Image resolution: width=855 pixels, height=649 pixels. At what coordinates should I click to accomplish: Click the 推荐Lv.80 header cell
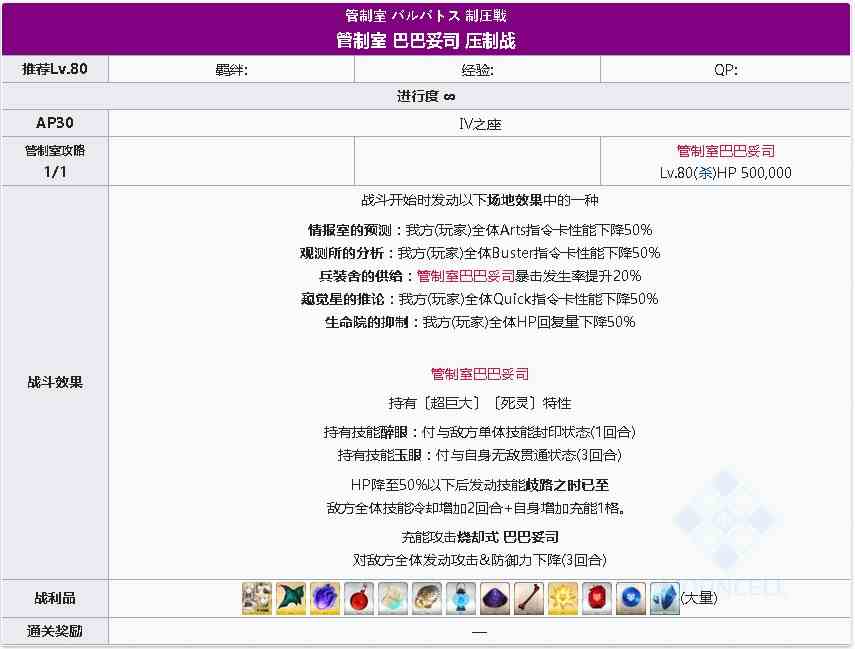55,69
